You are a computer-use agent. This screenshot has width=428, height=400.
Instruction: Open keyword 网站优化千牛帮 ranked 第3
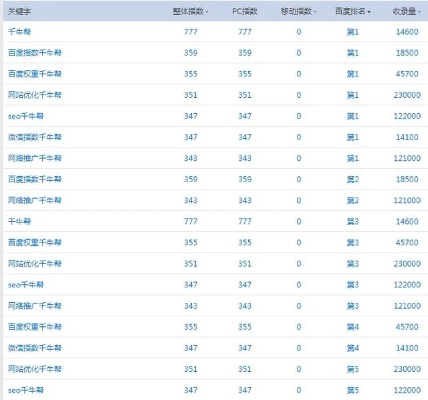point(35,264)
